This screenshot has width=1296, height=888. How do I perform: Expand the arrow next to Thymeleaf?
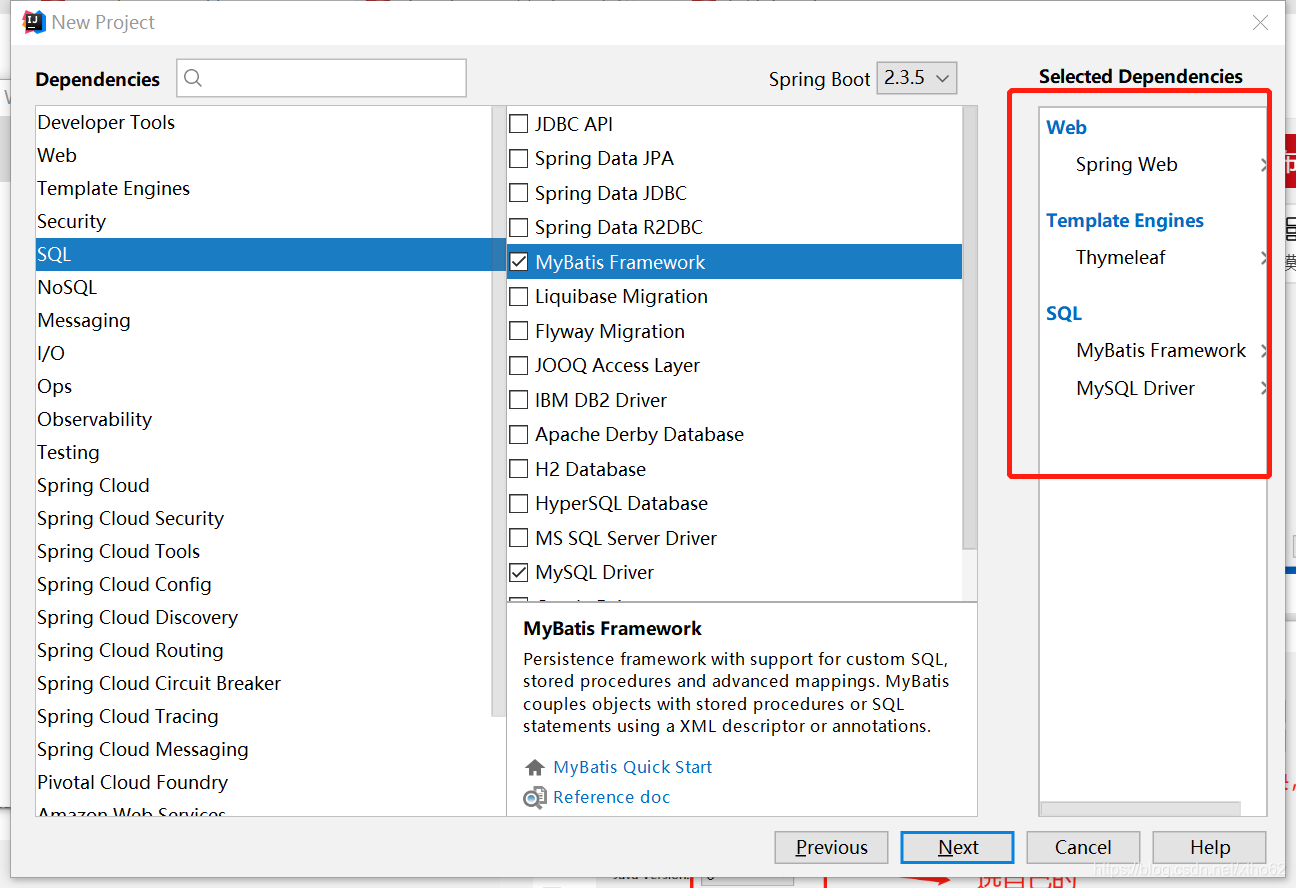point(1264,258)
